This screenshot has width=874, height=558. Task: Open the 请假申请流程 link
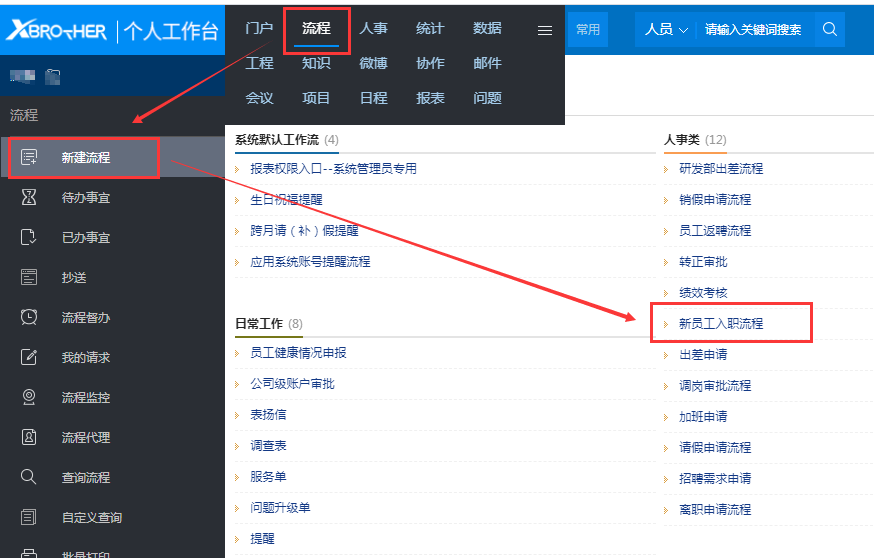714,447
